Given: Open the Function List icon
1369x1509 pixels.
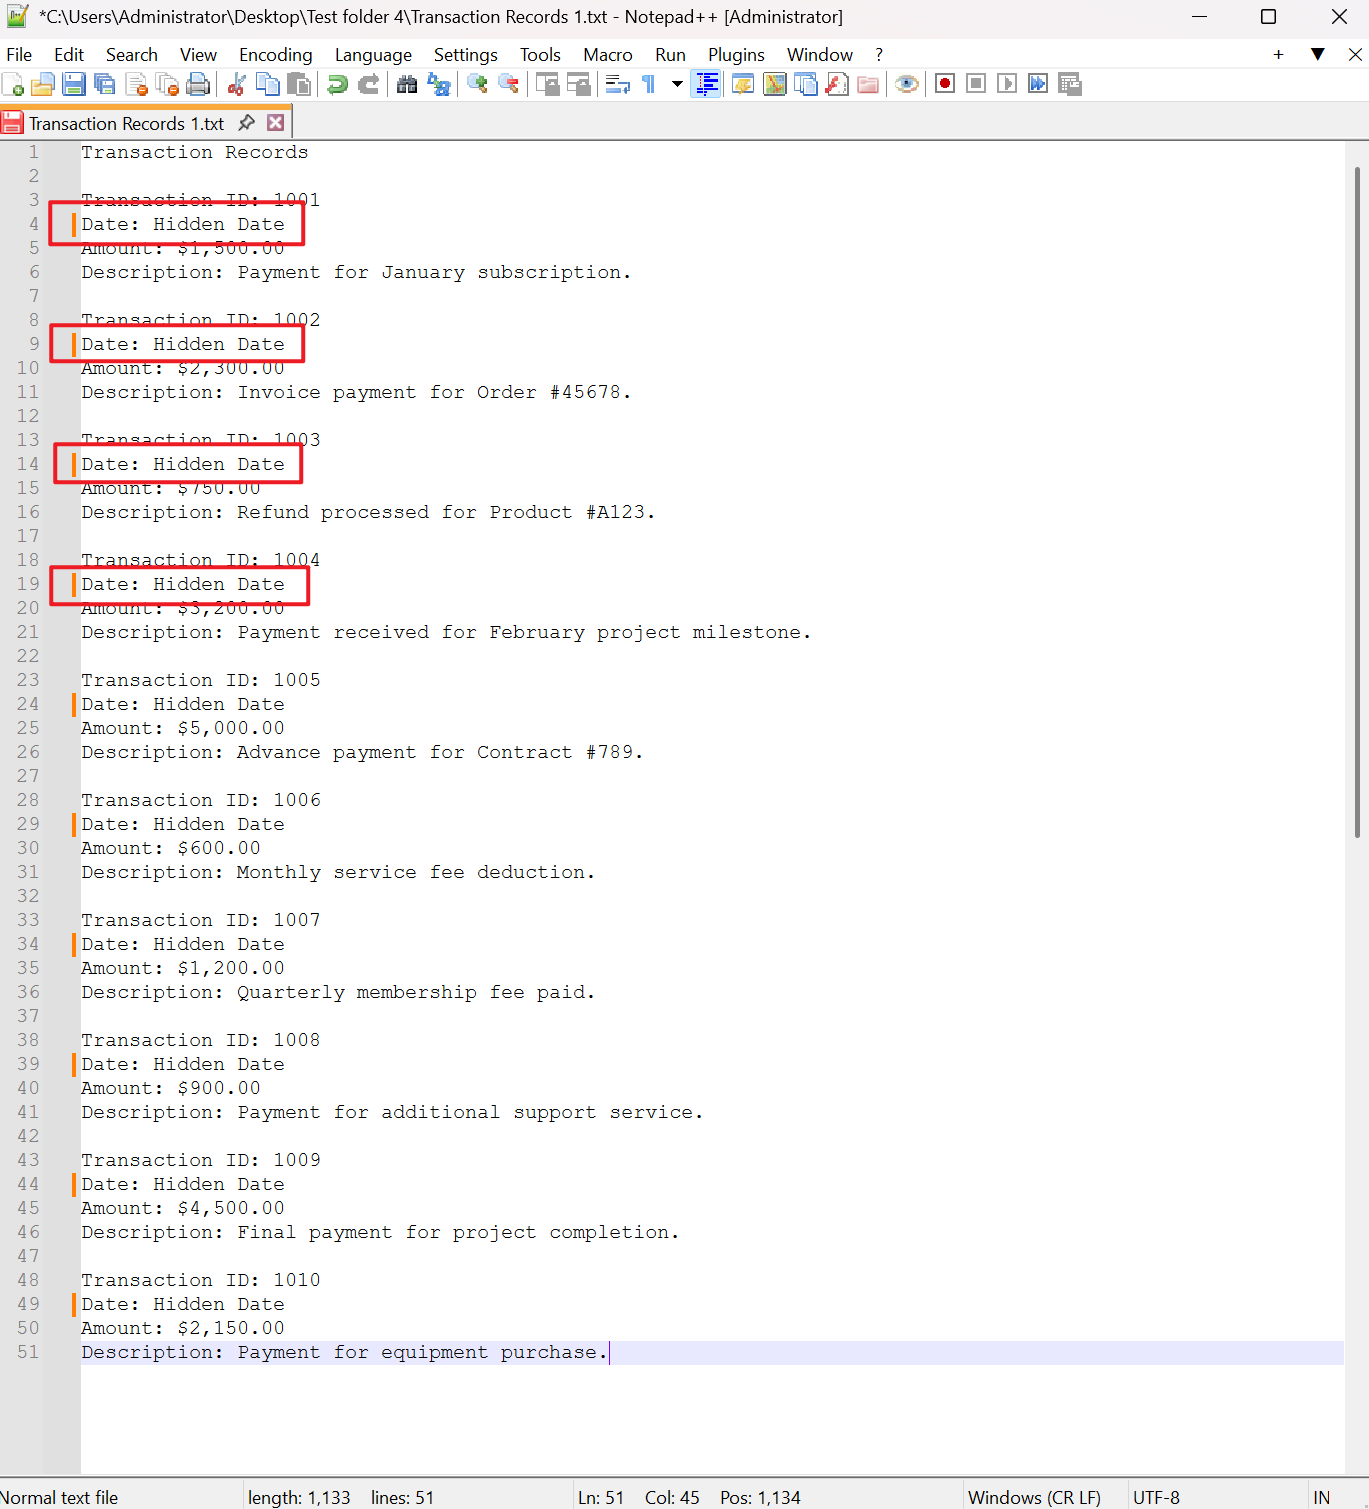Looking at the screenshot, I should (837, 85).
